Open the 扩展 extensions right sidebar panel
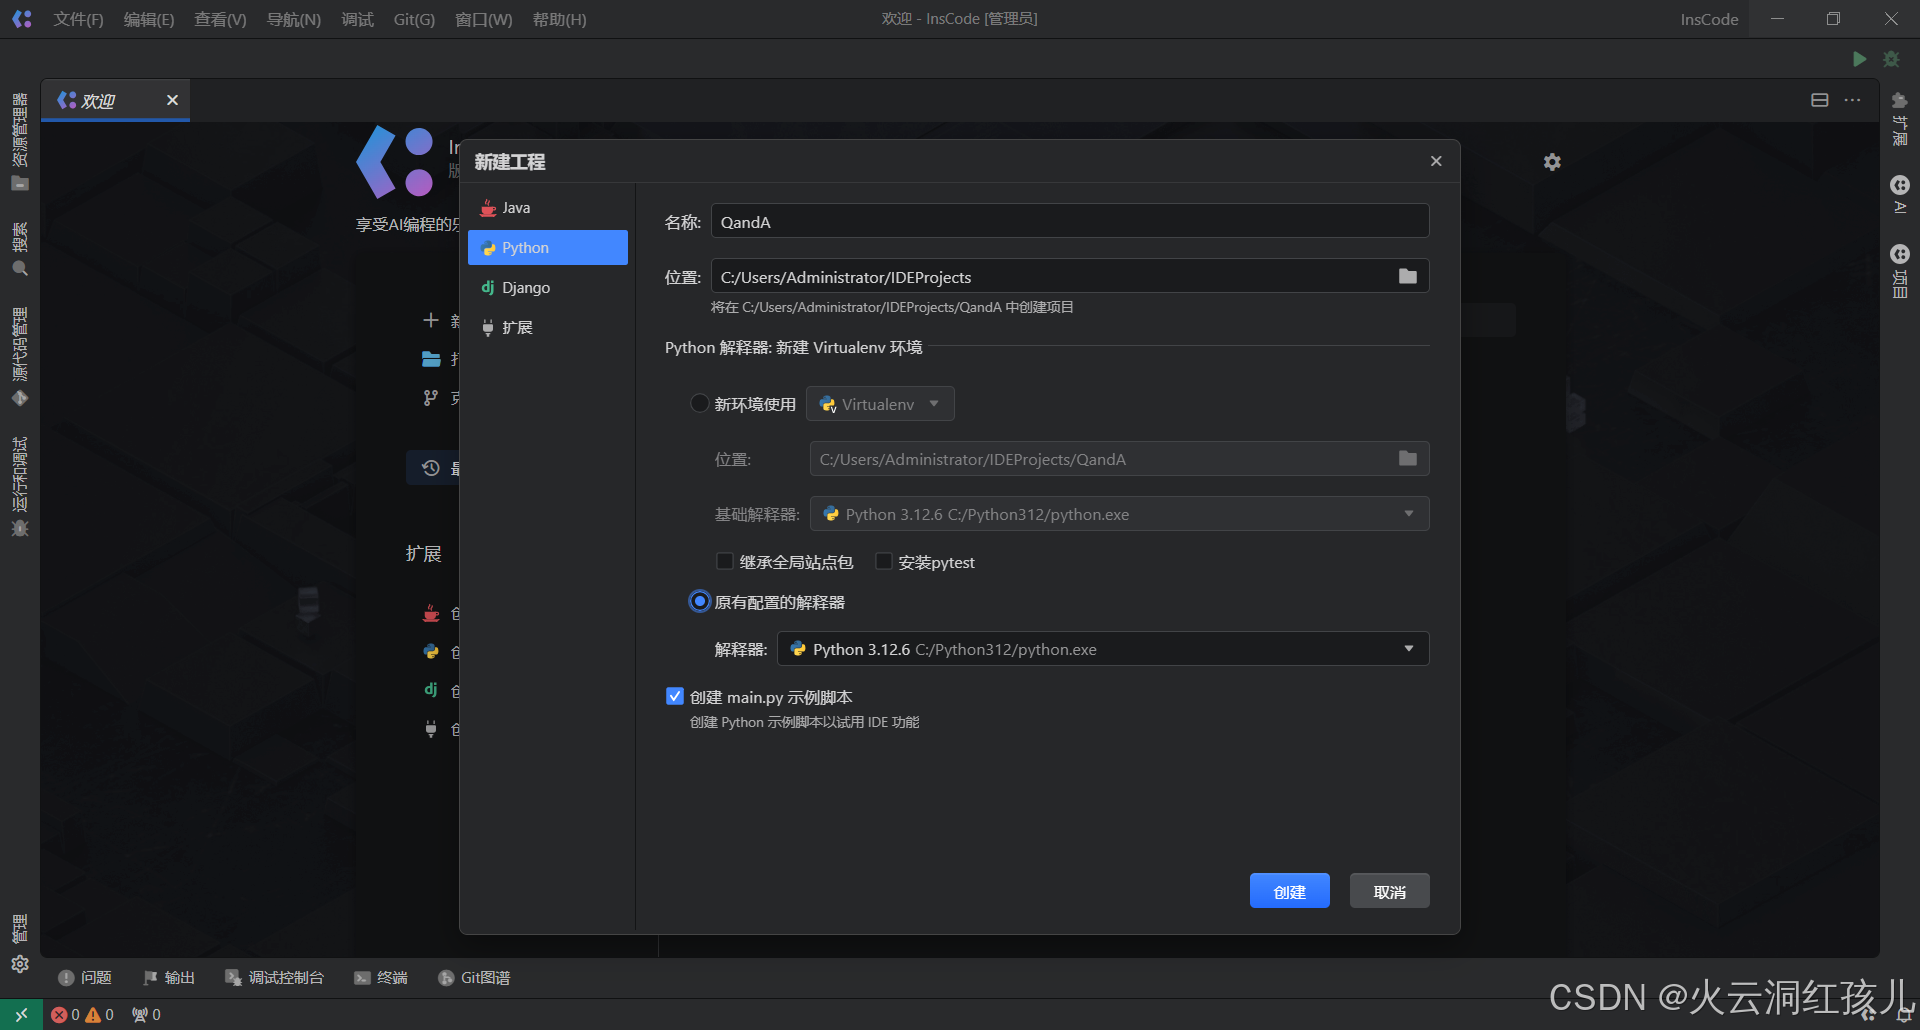 [x=1900, y=119]
